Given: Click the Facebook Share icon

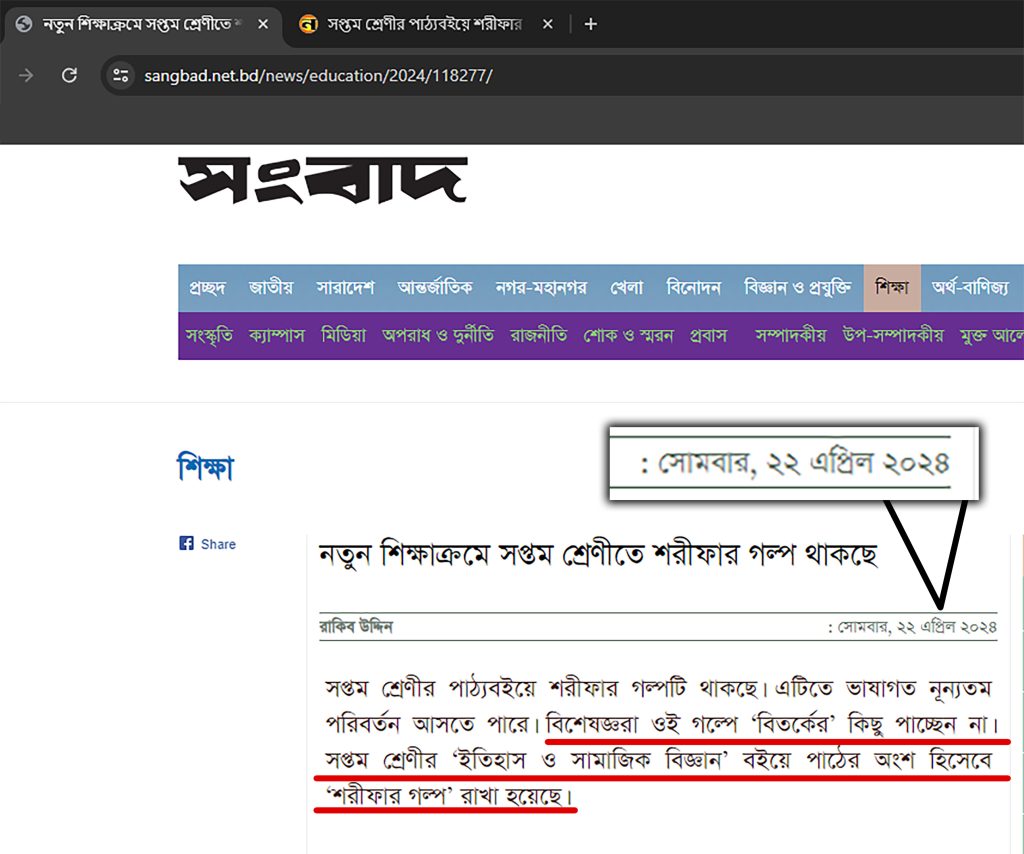Looking at the screenshot, I should [186, 543].
